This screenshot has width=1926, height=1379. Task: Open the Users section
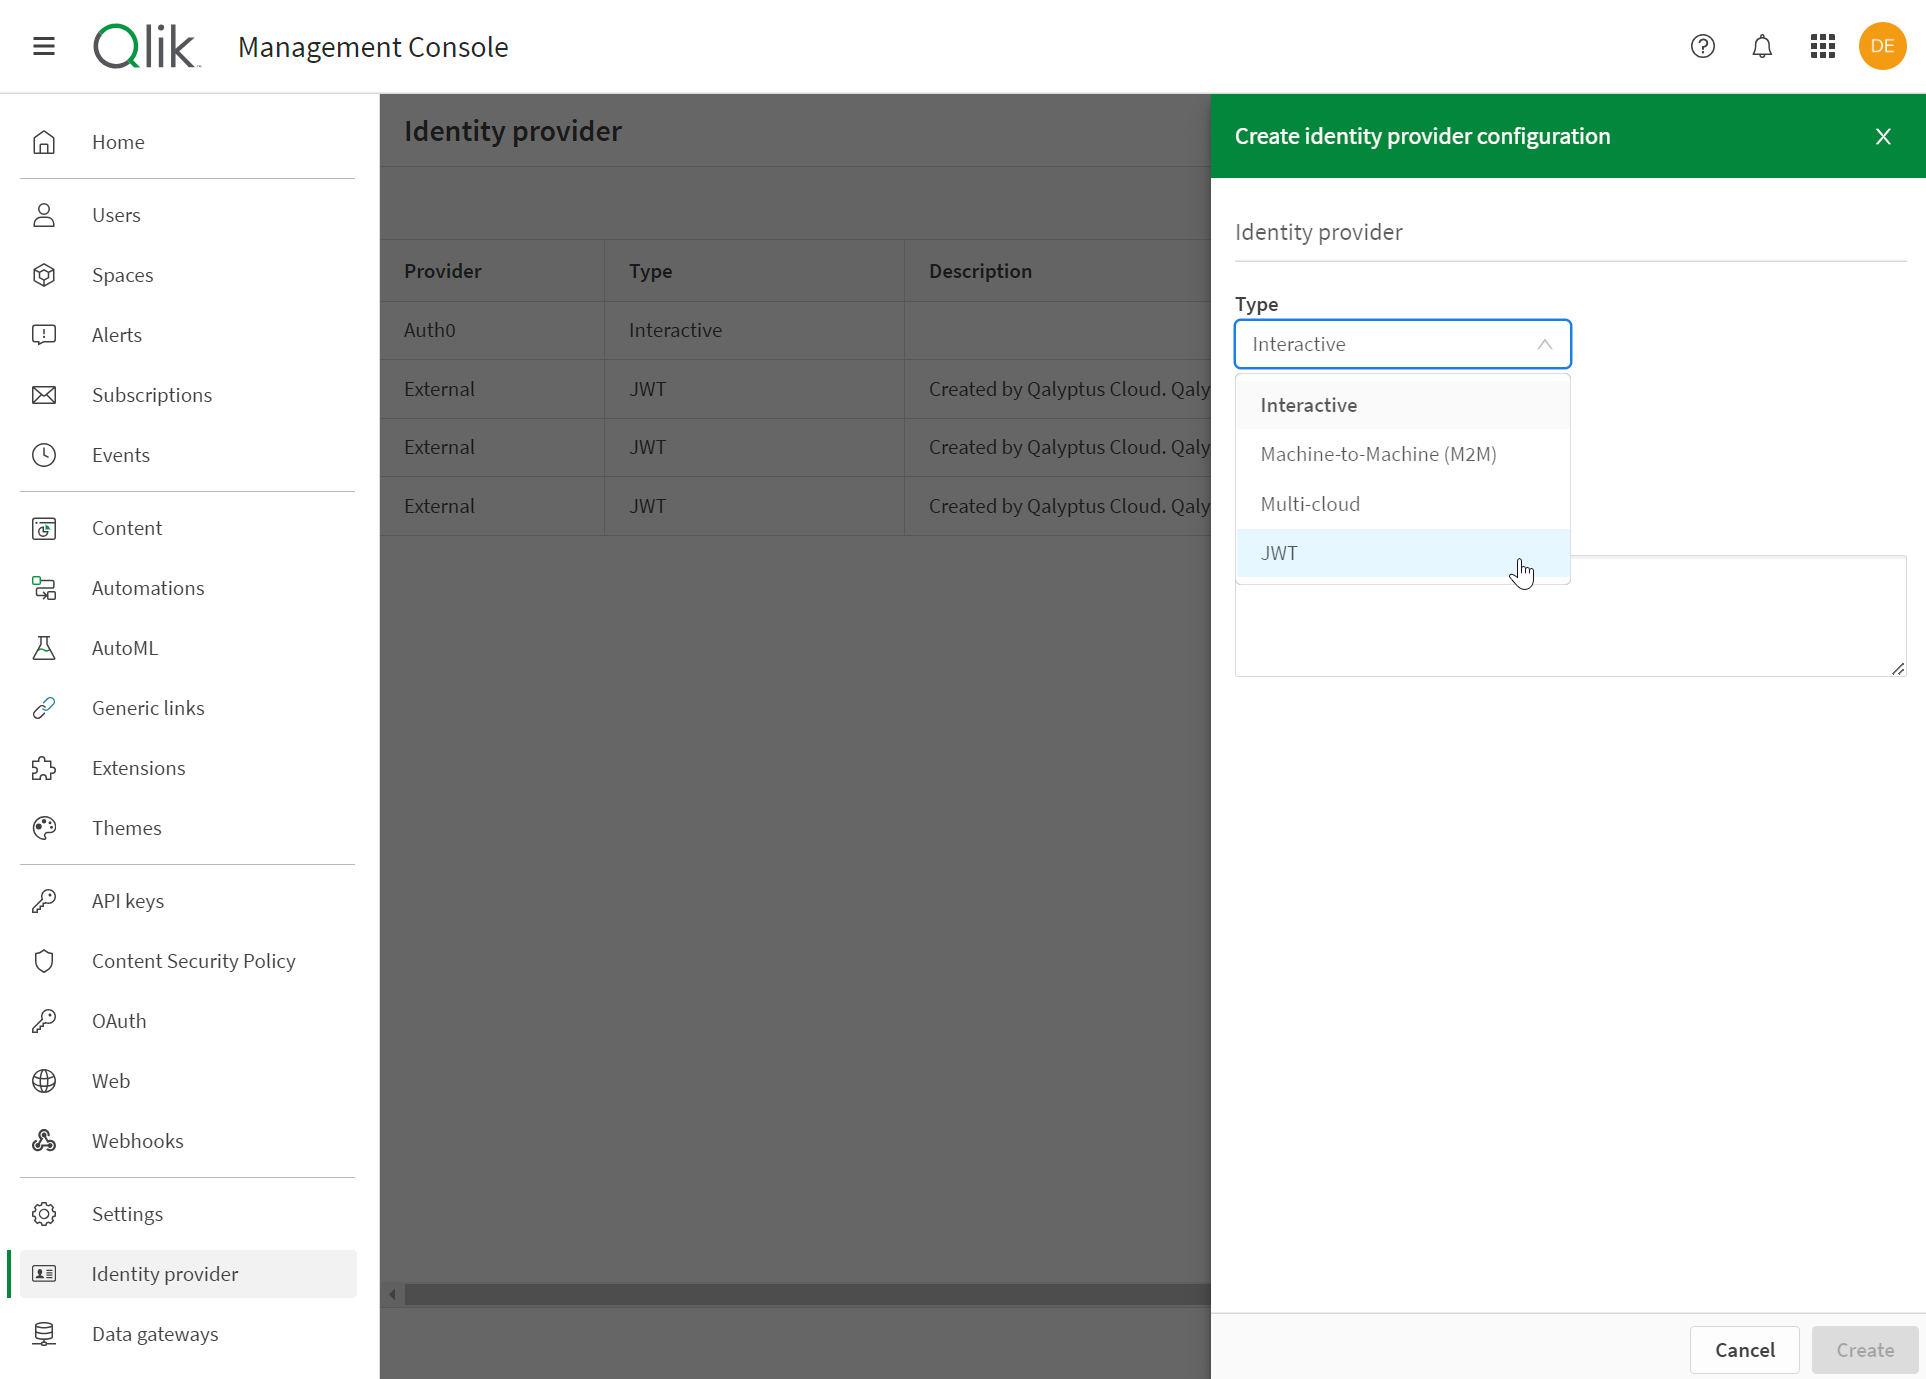(116, 214)
